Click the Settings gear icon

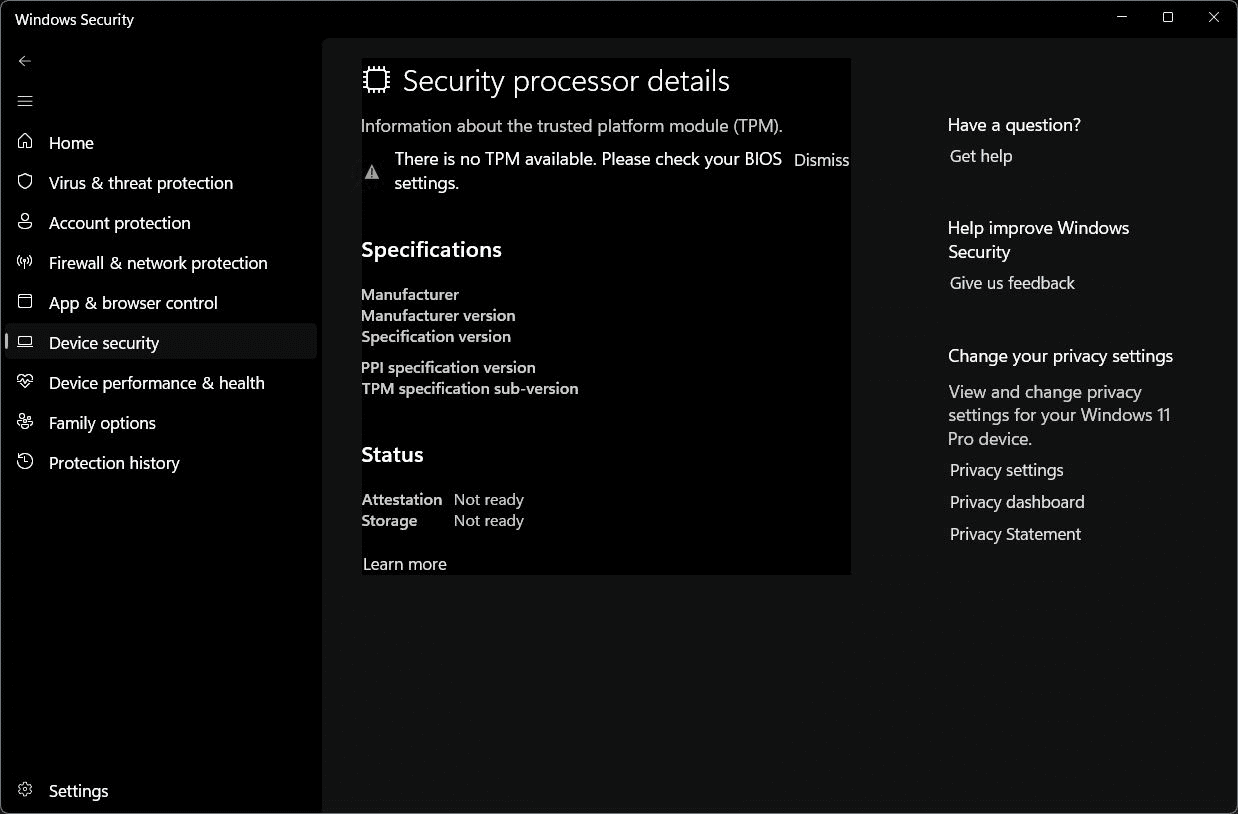26,790
